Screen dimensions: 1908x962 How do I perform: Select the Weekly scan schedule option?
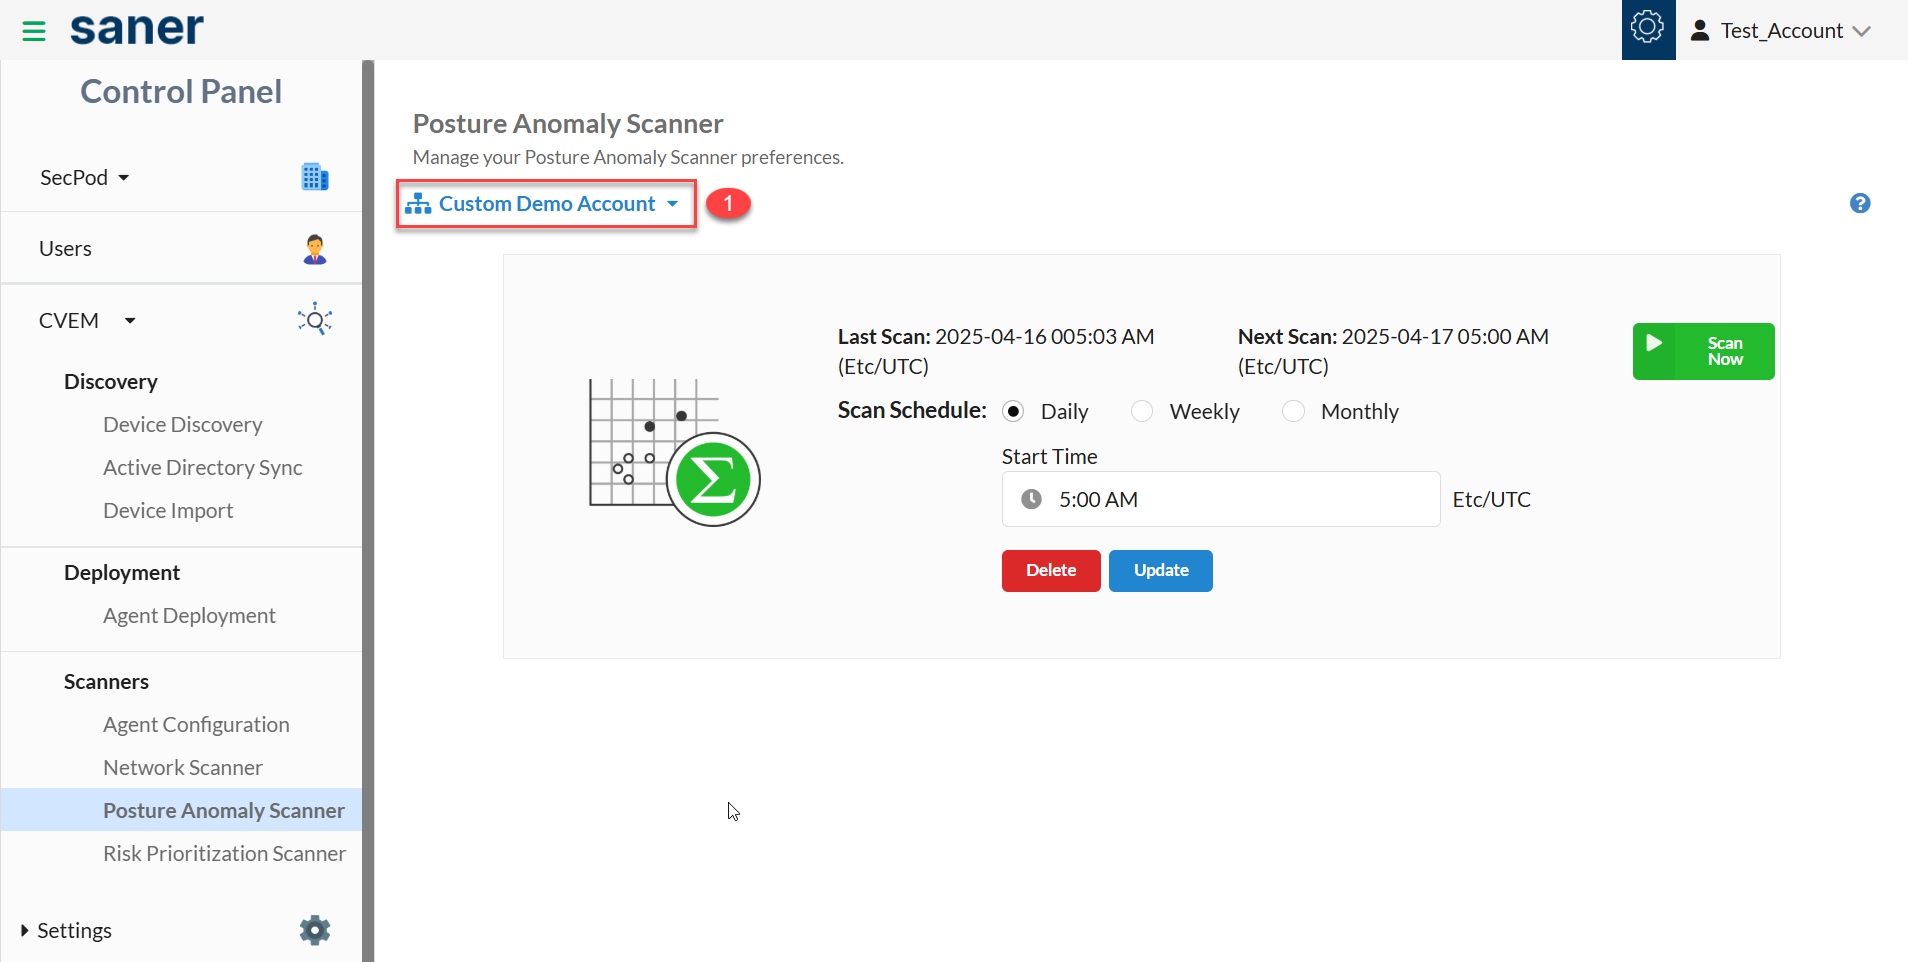coord(1142,412)
